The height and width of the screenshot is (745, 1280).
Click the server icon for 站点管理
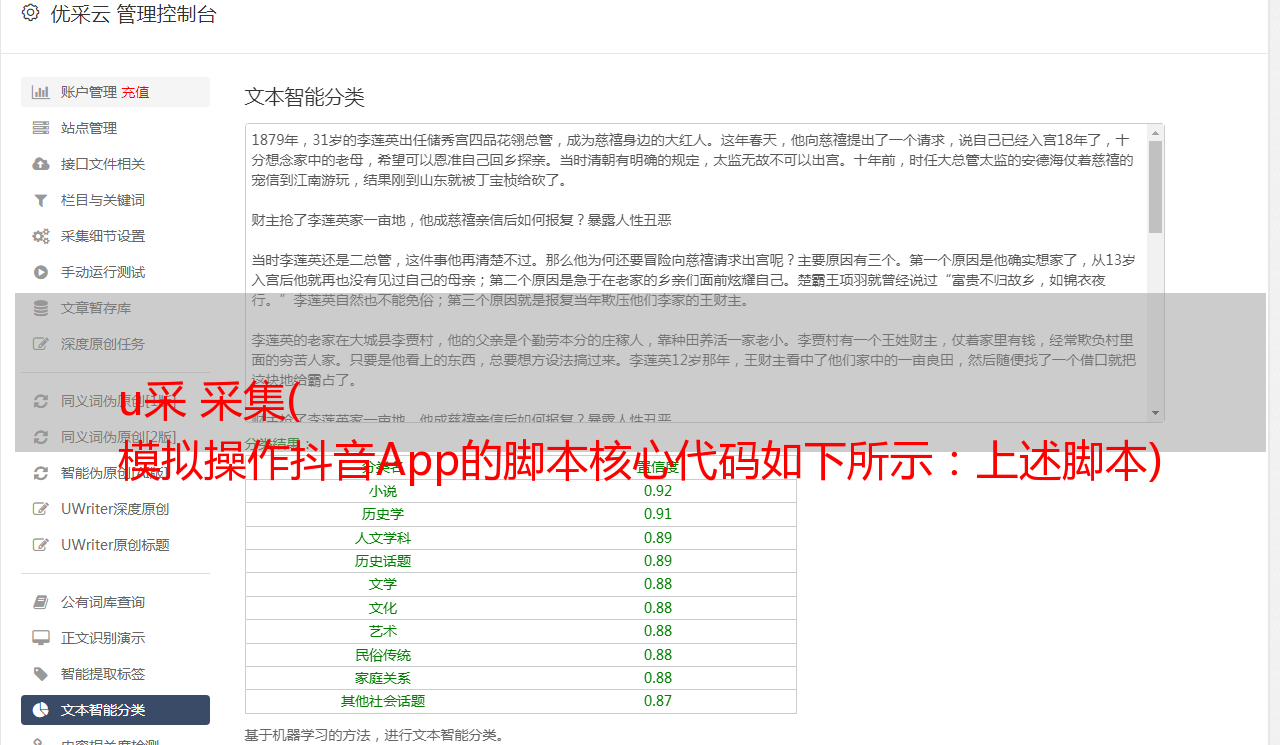41,128
